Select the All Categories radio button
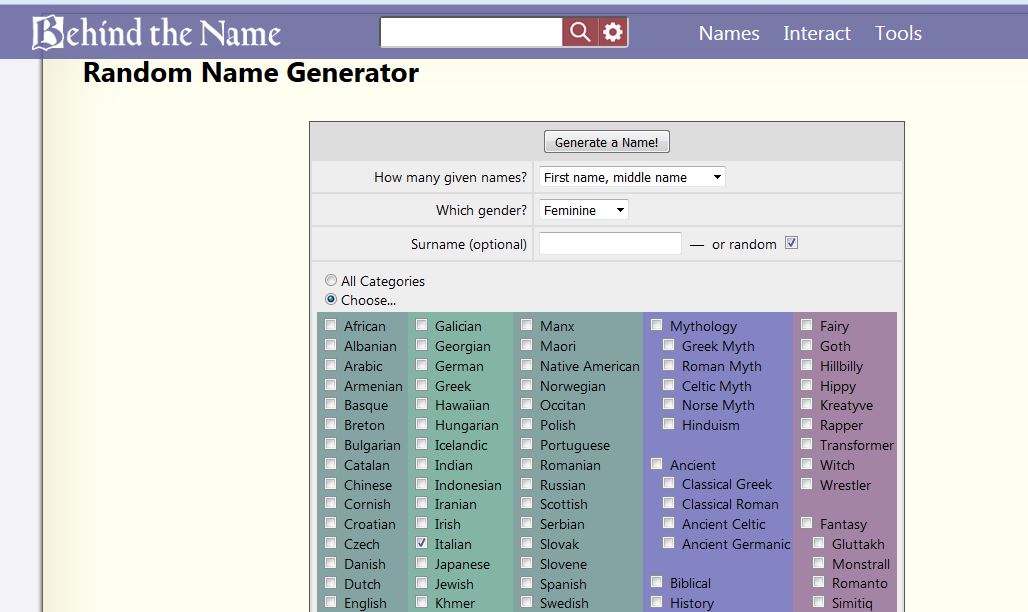Screen dimensions: 1028x612 pyautogui.click(x=331, y=281)
